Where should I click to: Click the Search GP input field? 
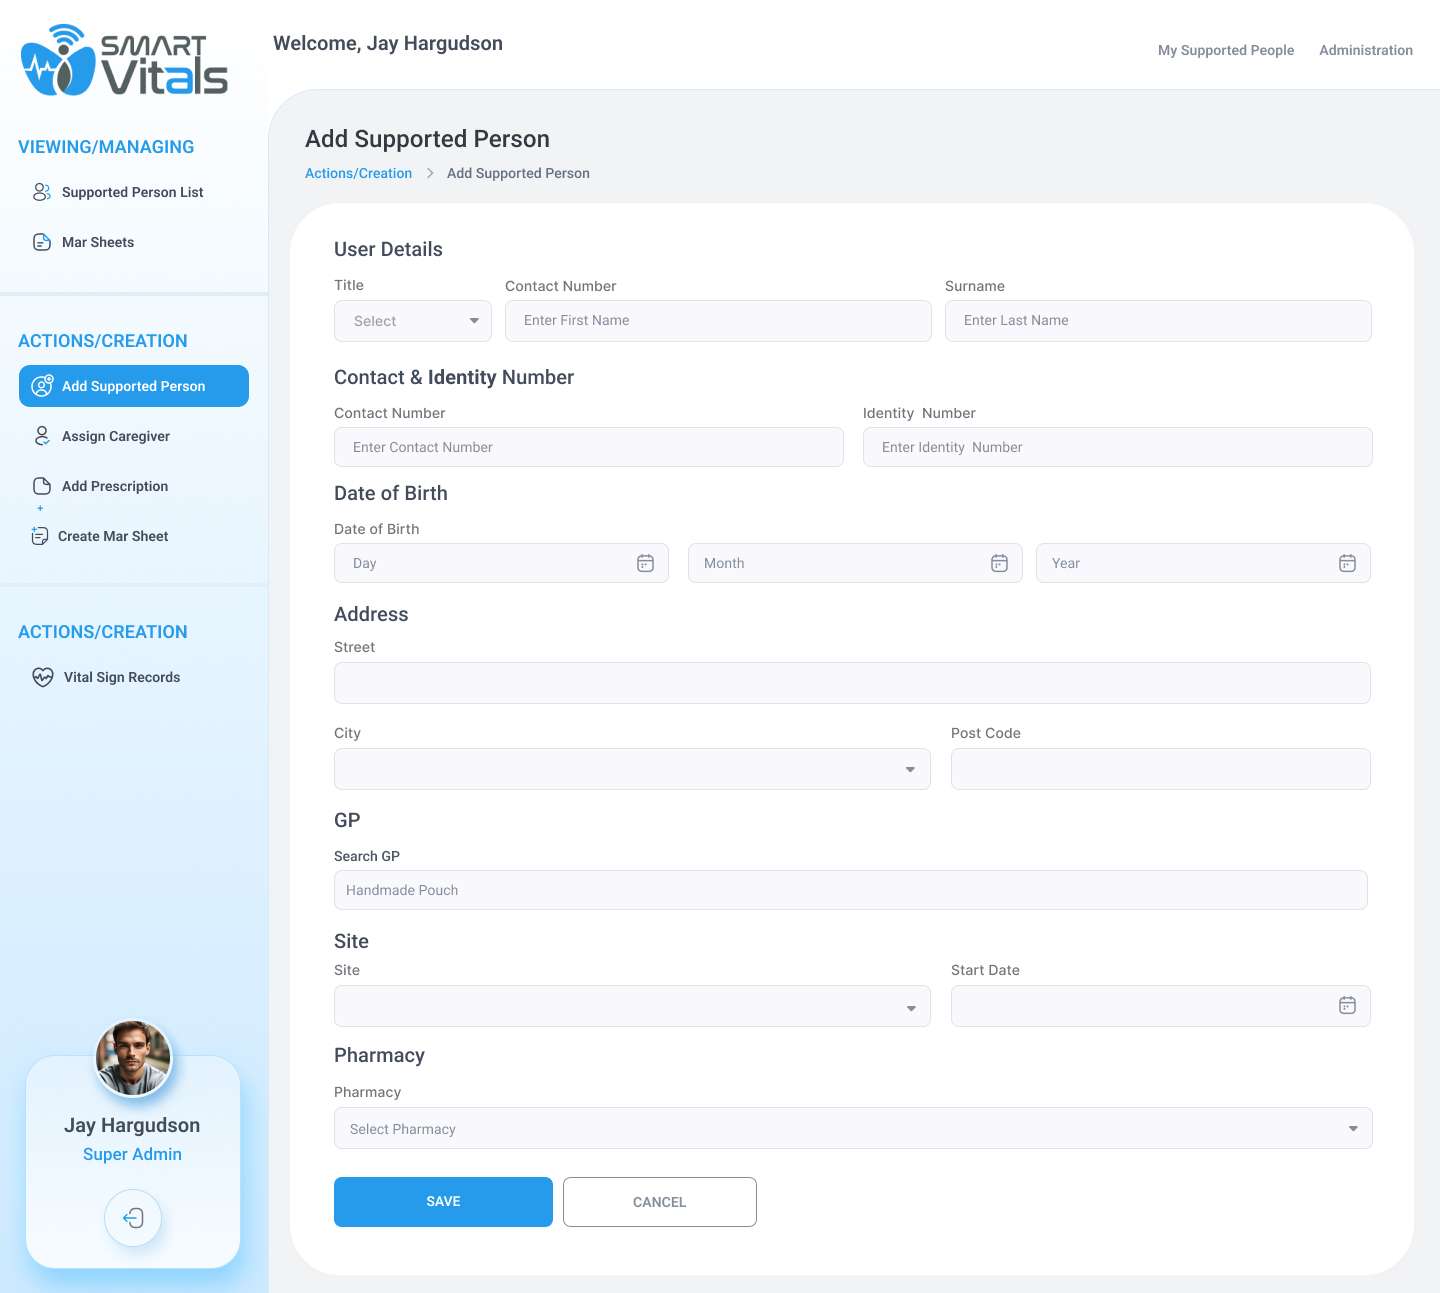coord(850,890)
